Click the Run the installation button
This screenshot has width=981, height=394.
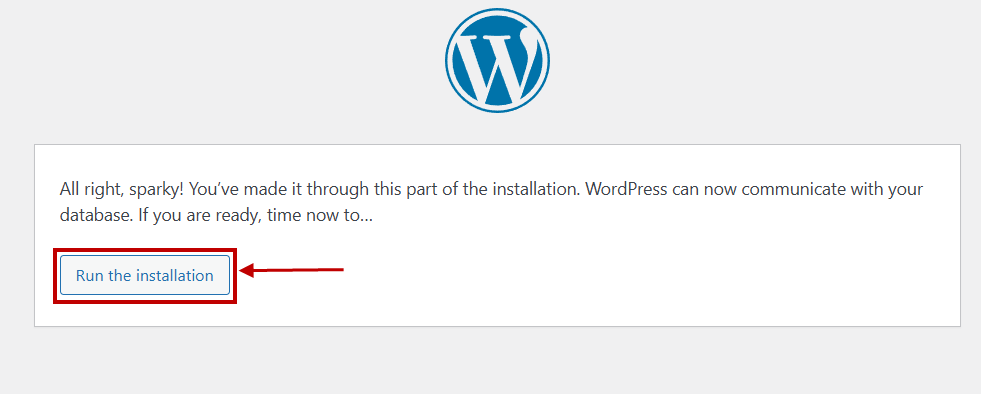tap(145, 275)
